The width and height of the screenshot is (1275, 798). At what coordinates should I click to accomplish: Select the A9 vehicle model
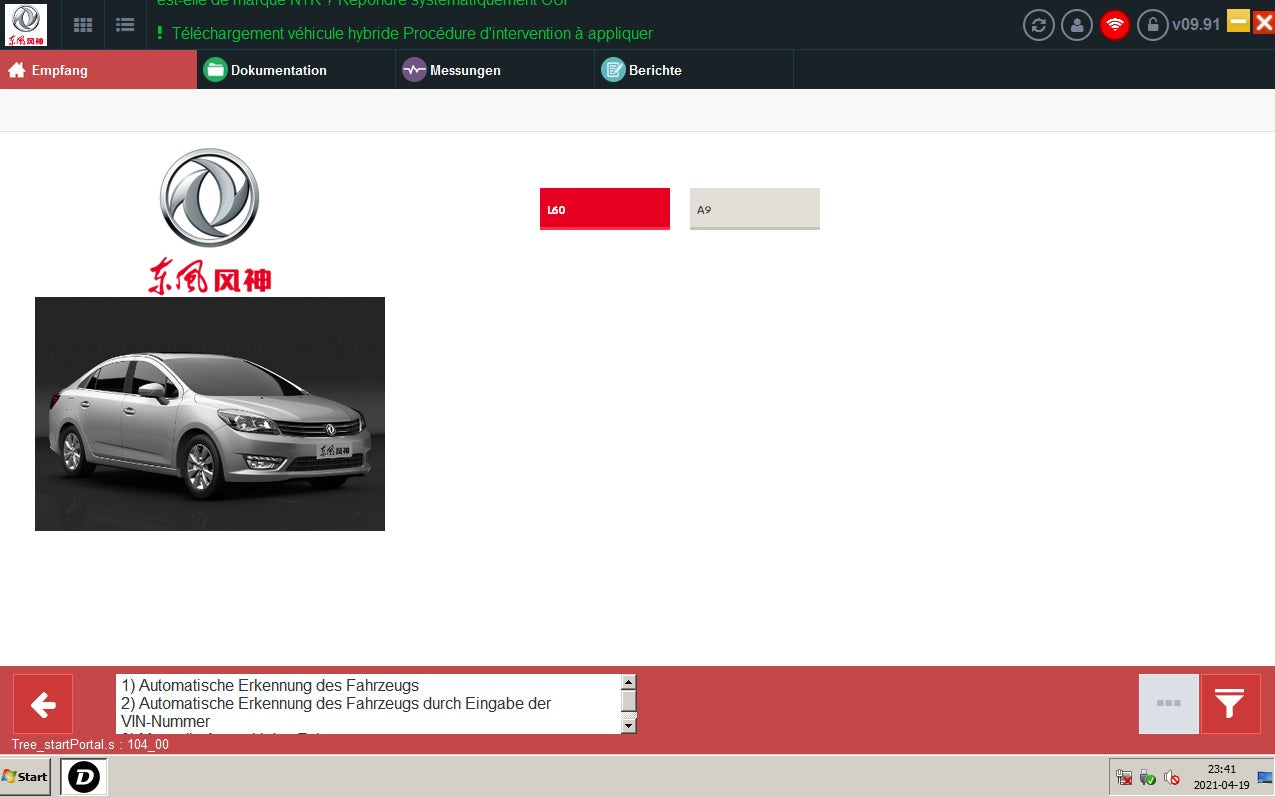tap(754, 209)
